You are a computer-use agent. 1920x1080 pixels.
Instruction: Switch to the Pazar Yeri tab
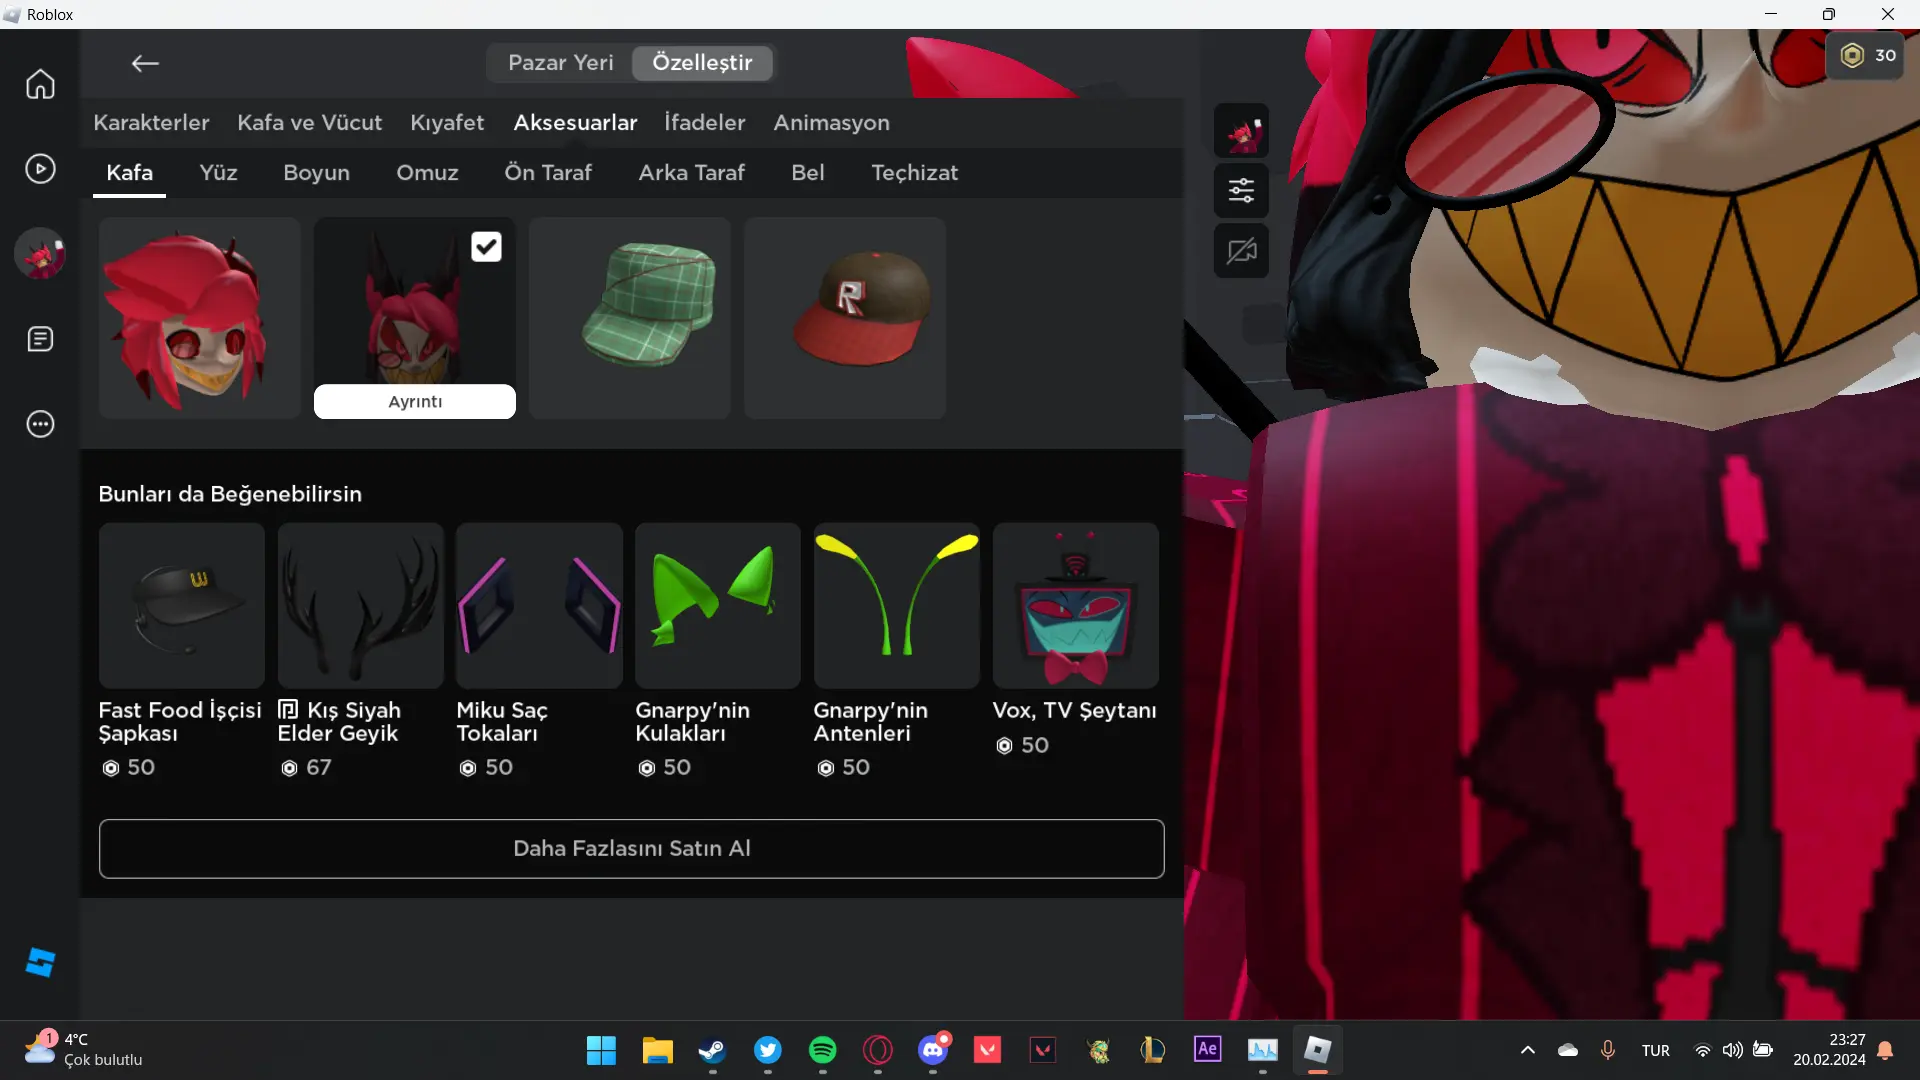[560, 62]
